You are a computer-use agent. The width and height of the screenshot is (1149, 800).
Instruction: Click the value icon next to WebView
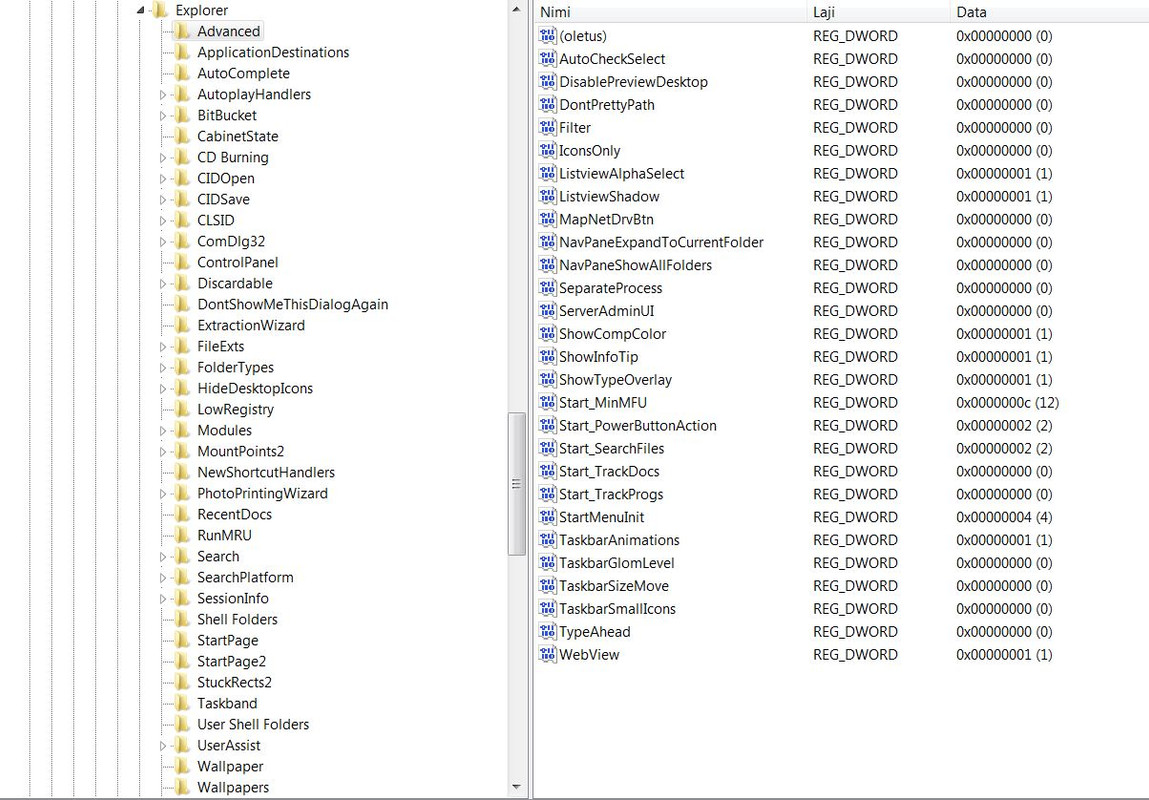(x=547, y=654)
